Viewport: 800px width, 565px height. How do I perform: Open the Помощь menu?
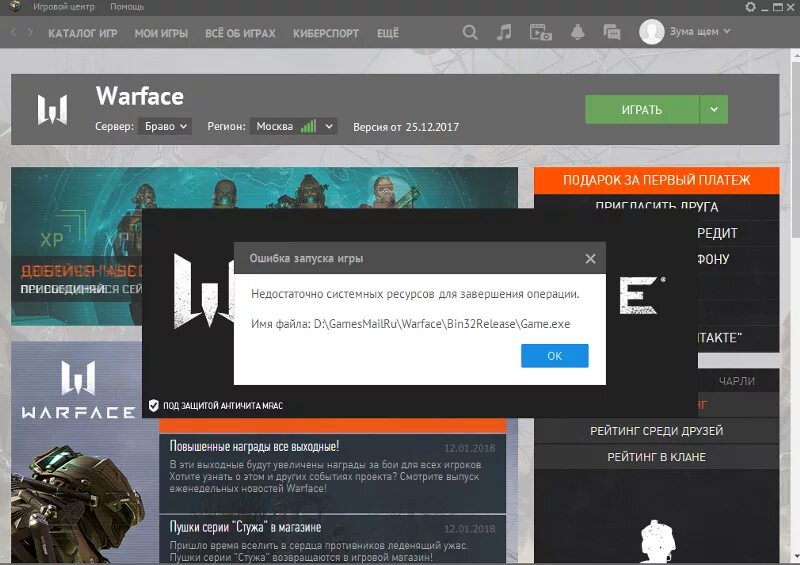127,7
